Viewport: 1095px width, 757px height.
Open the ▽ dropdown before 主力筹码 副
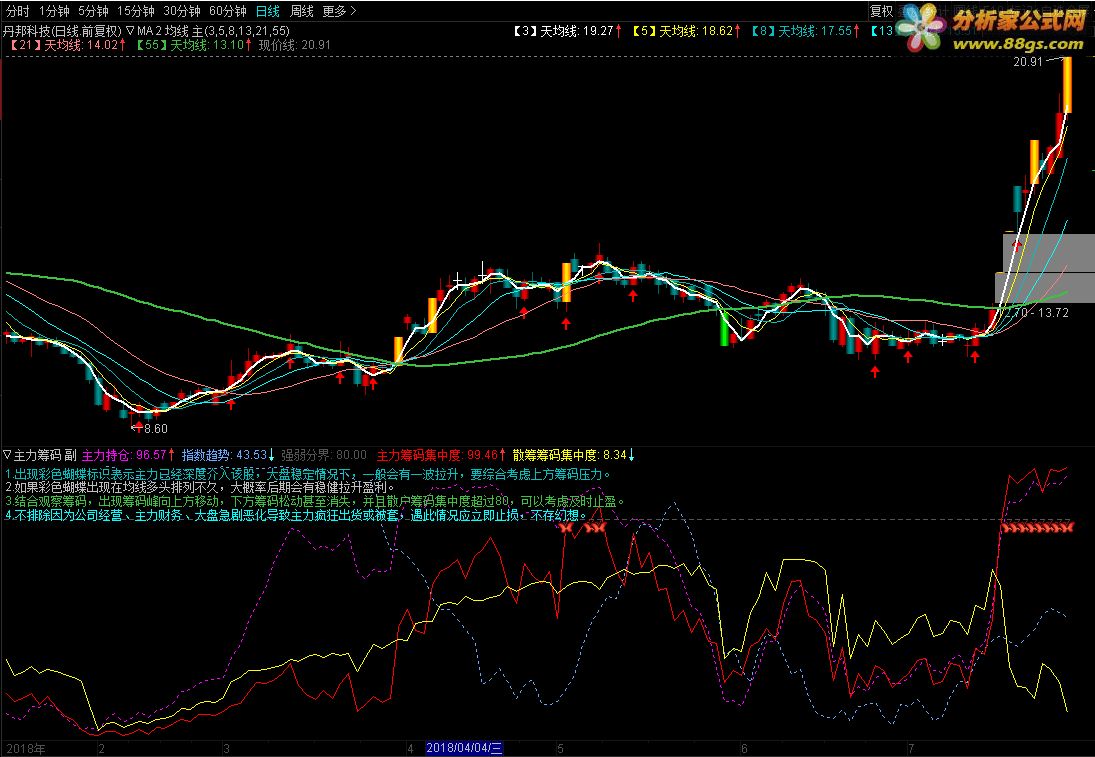click(x=8, y=455)
